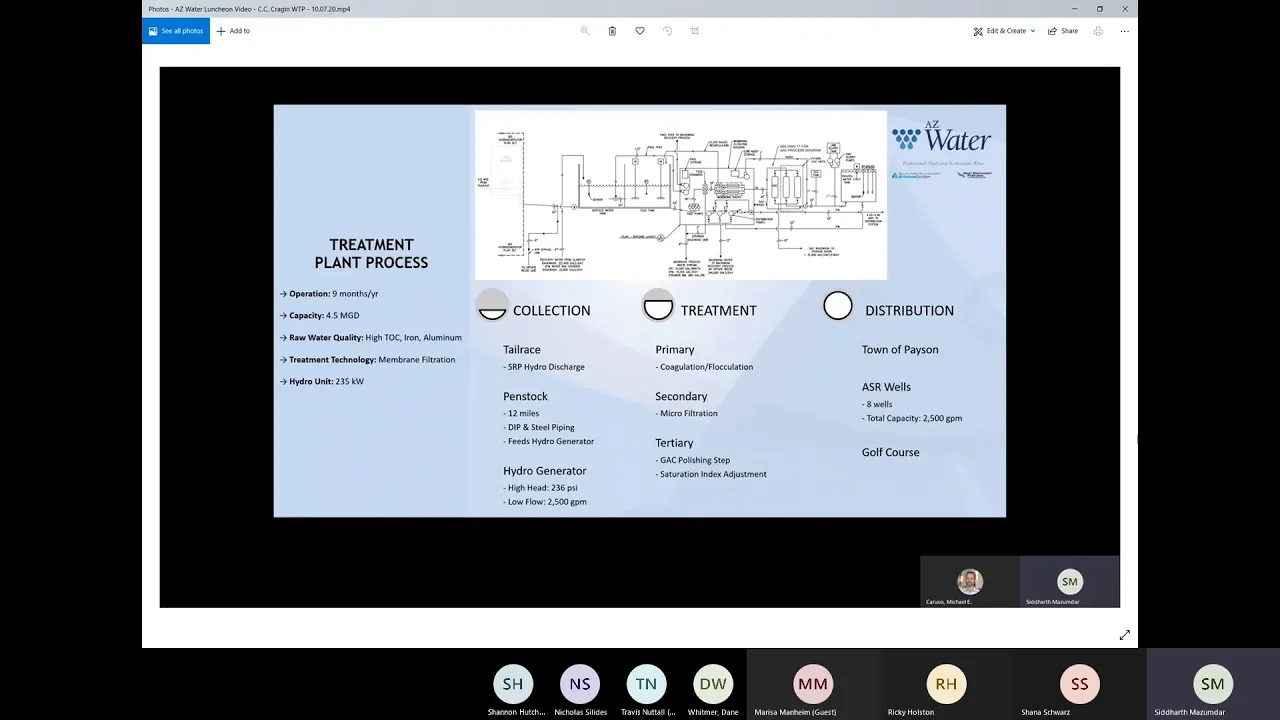Click the process flow diagram image
The height and width of the screenshot is (720, 1280).
pos(680,195)
